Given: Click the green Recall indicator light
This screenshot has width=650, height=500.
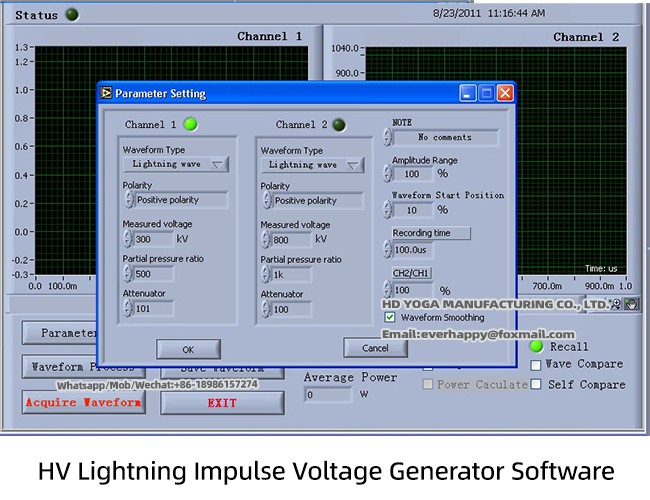Looking at the screenshot, I should click(537, 346).
